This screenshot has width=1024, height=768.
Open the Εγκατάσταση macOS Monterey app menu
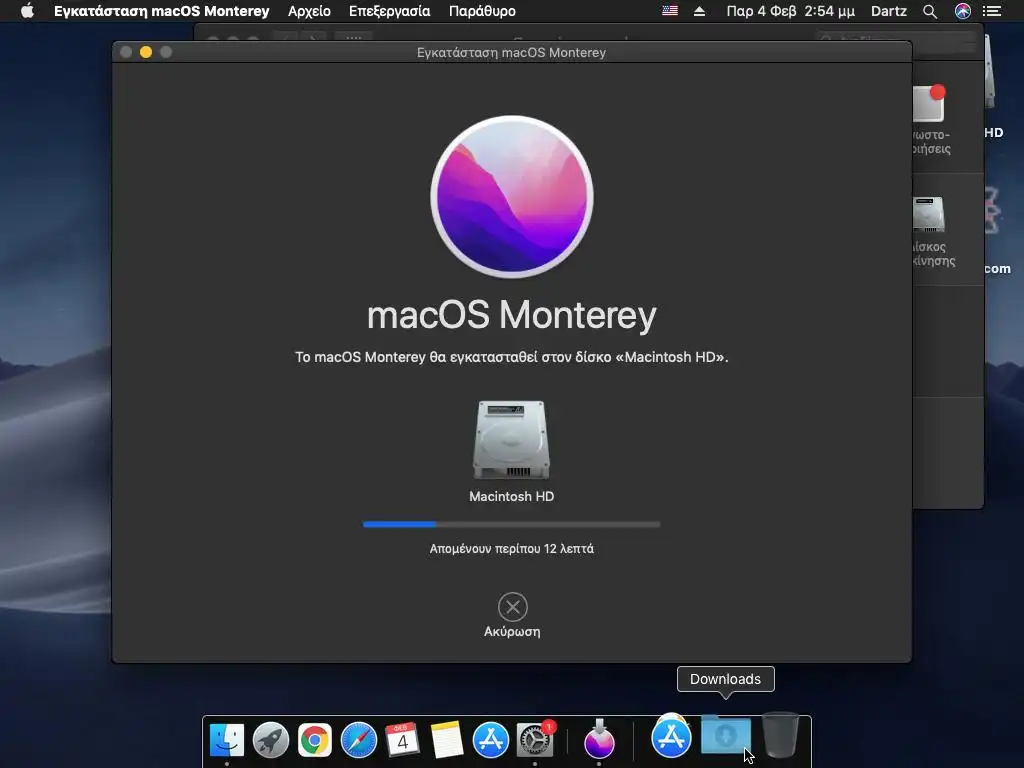coord(161,11)
